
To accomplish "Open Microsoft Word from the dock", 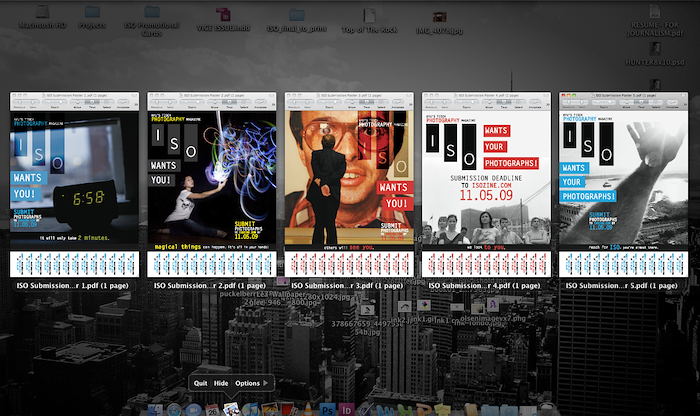I will click(384, 410).
